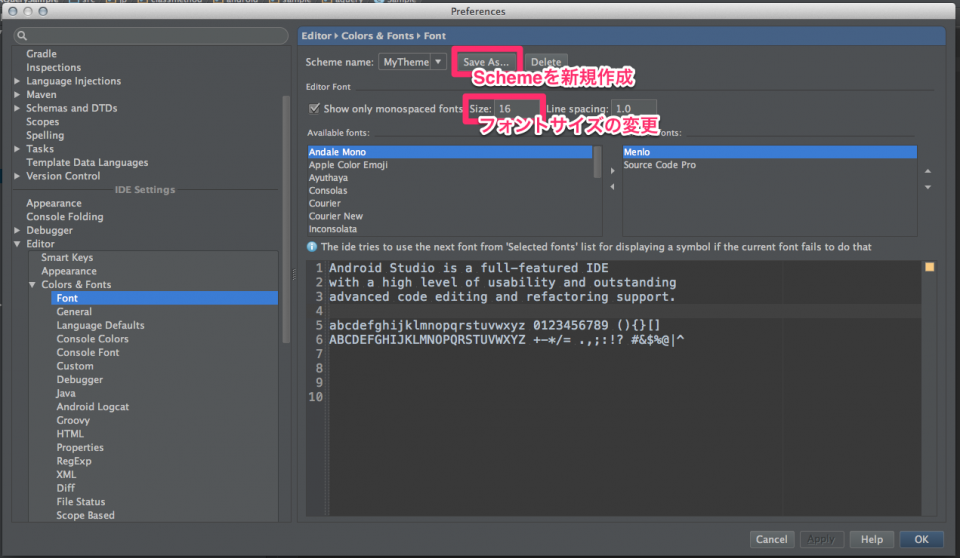Screen dimensions: 960x558
Task: Open RegExp color settings
Action: 73,461
